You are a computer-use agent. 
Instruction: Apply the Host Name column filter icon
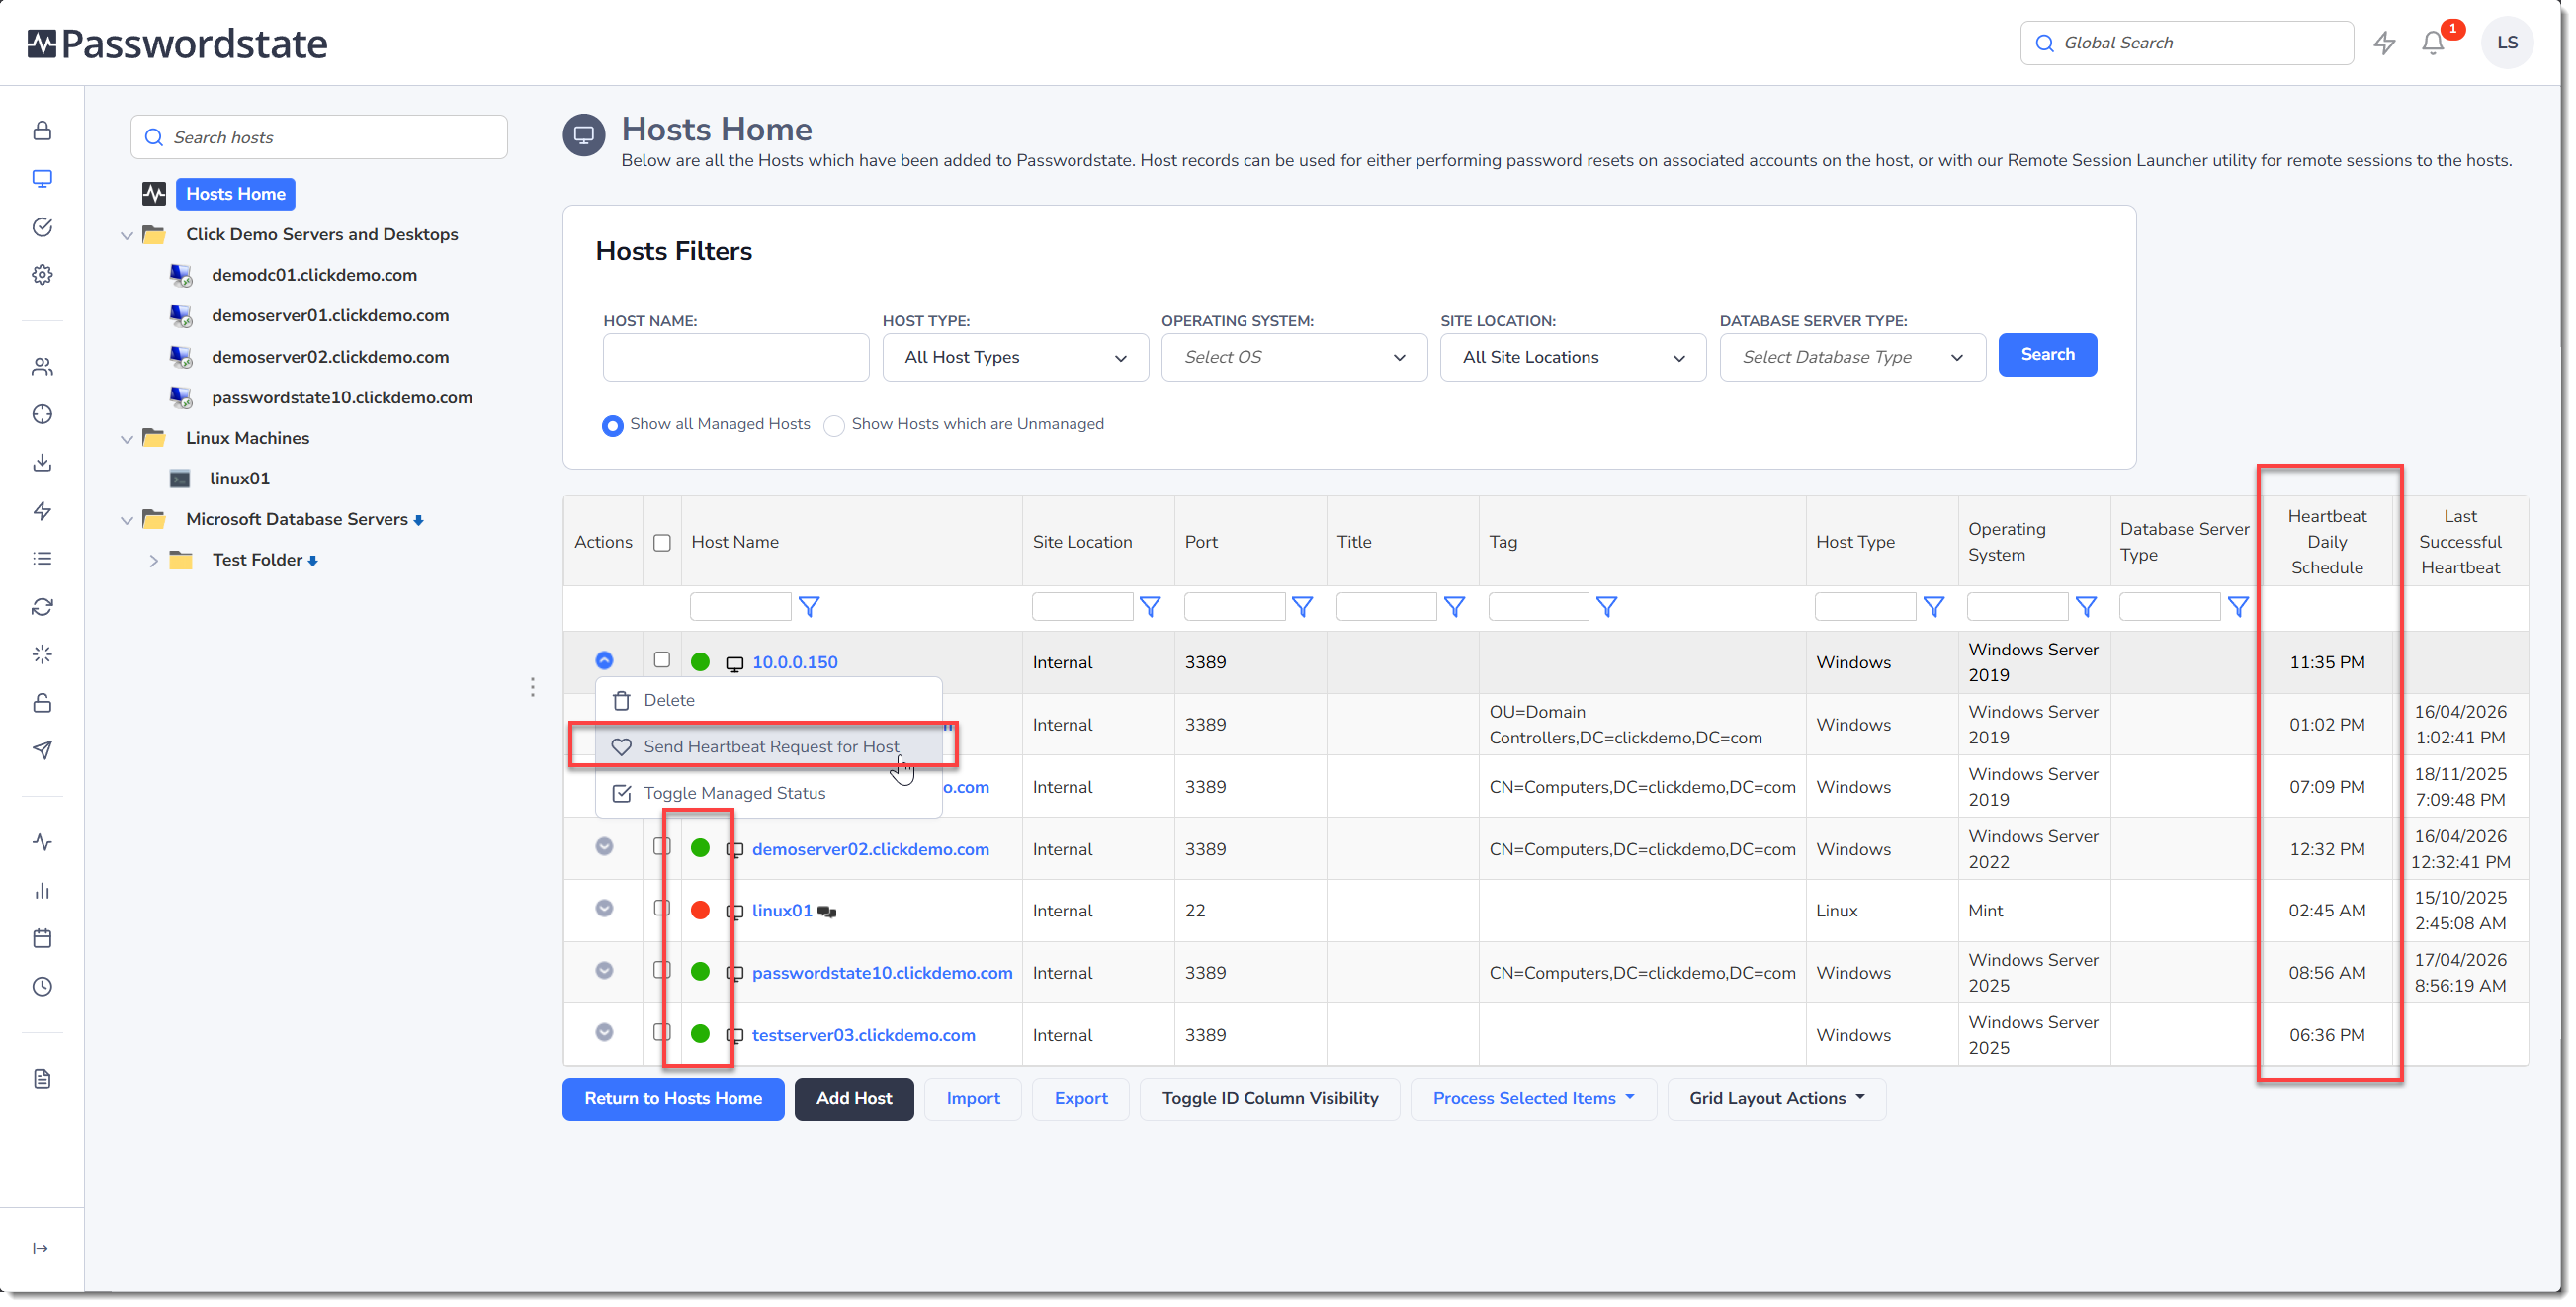tap(809, 607)
